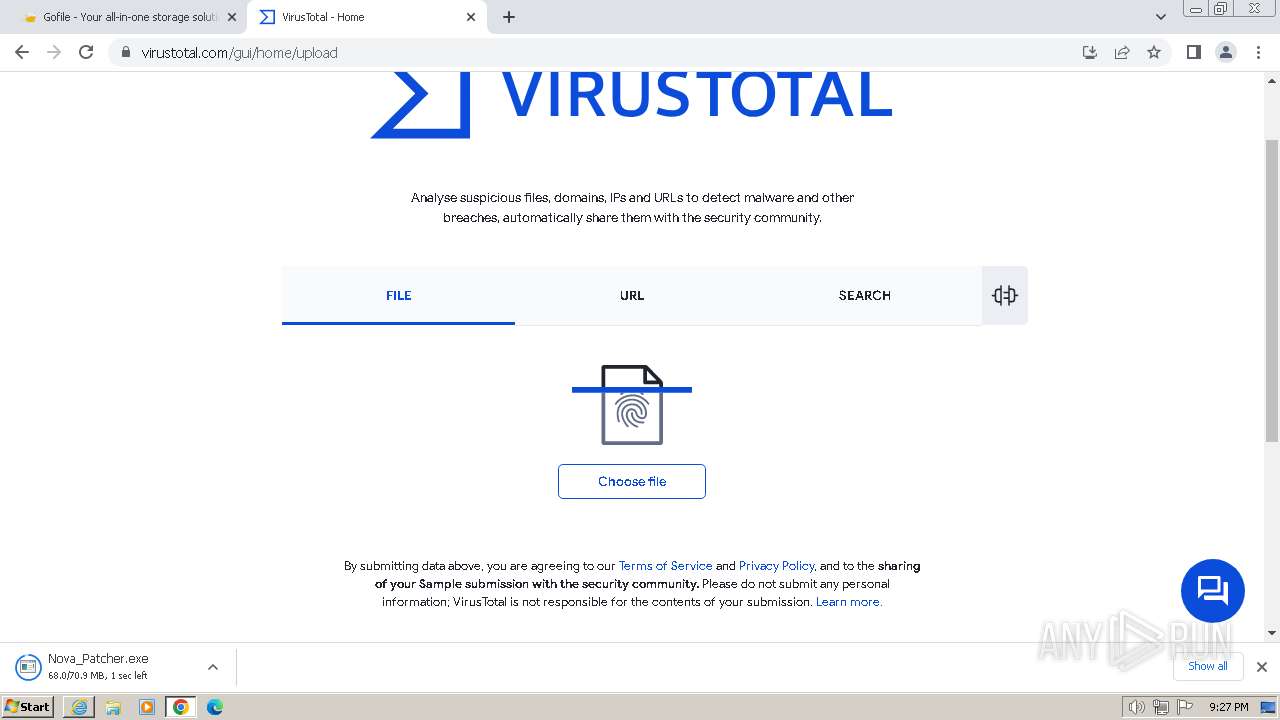Click the Action Center flag tray icon
Image resolution: width=1280 pixels, height=720 pixels.
point(1183,707)
